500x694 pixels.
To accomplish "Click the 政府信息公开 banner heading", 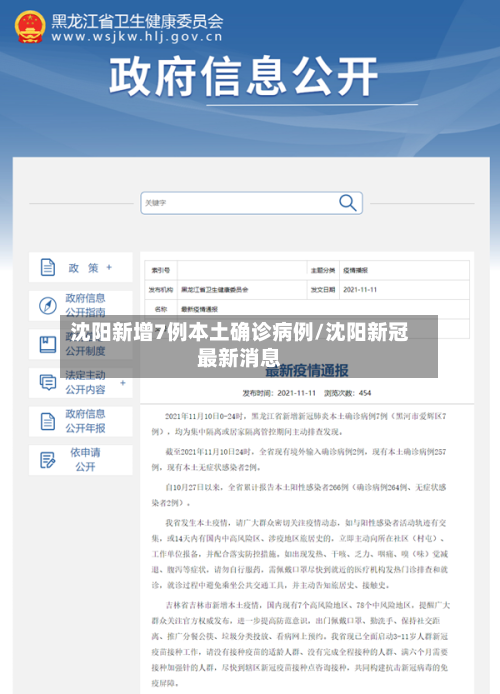I will (243, 77).
